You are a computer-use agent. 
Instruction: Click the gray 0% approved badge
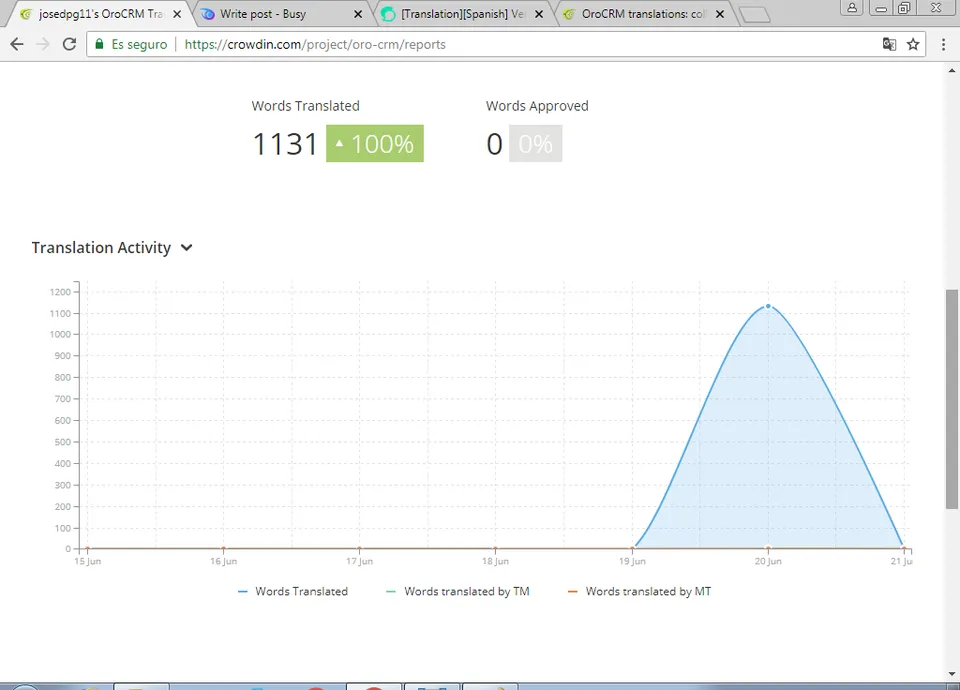pos(536,144)
